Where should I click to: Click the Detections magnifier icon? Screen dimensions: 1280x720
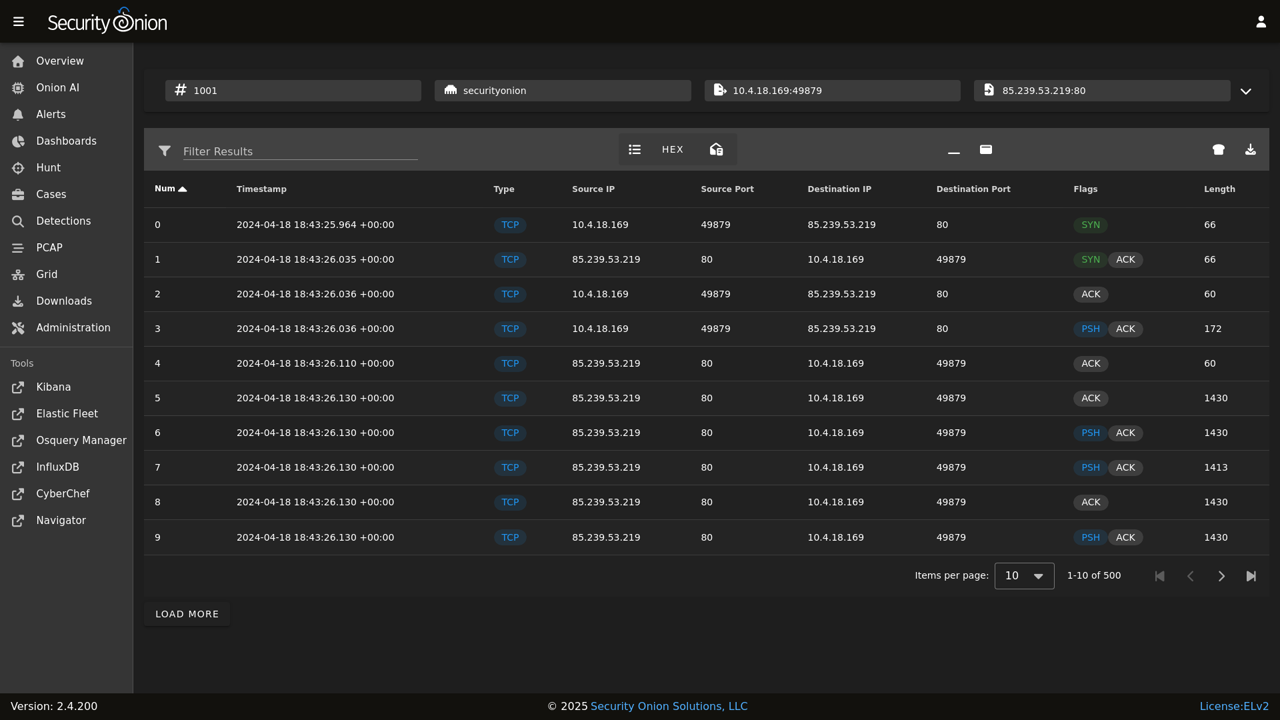coord(17,220)
